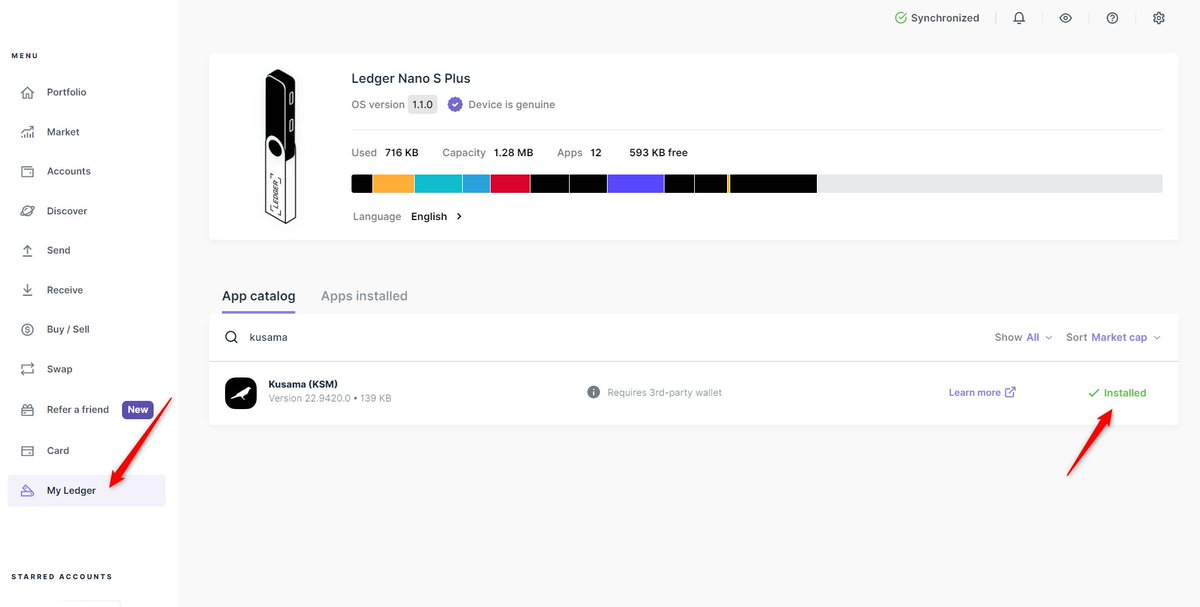Toggle the eye discreet mode icon

pos(1066,18)
